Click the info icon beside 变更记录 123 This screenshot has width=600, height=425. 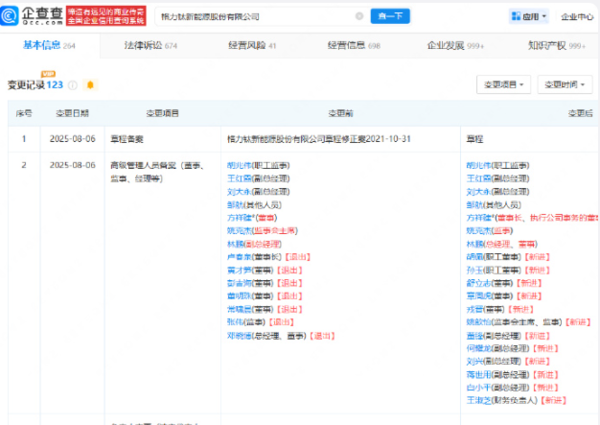click(72, 85)
